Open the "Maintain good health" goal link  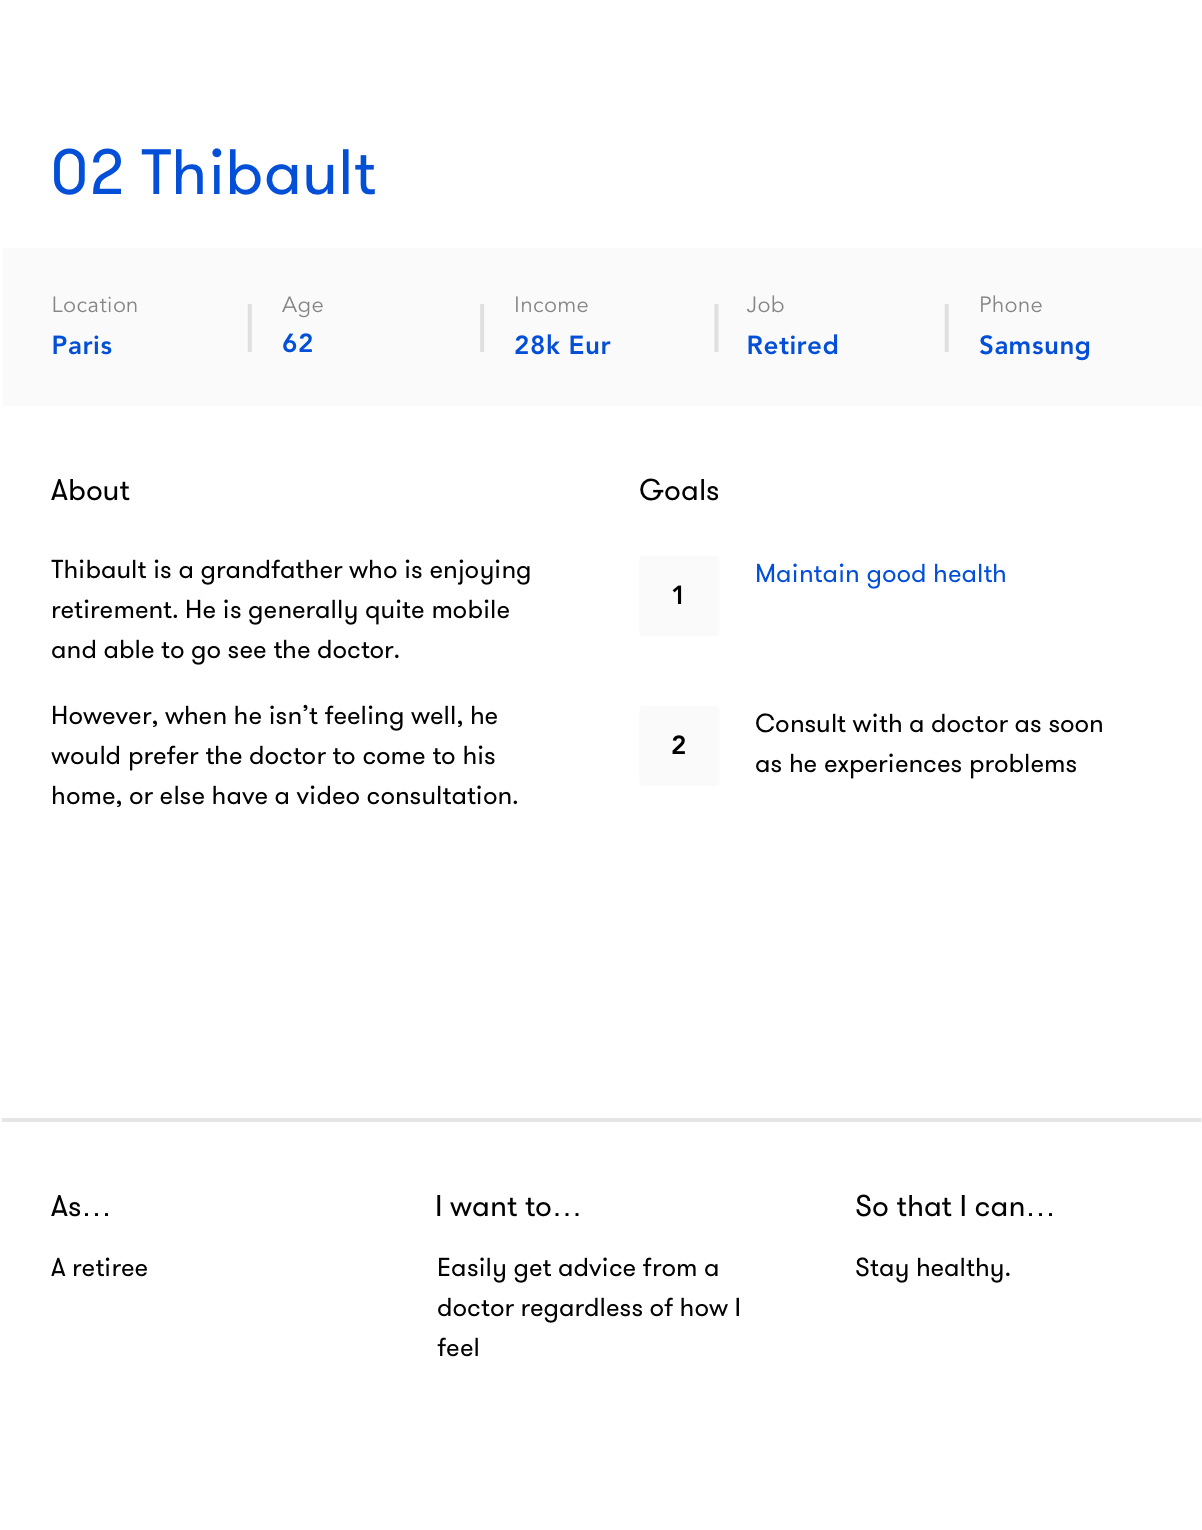[880, 574]
